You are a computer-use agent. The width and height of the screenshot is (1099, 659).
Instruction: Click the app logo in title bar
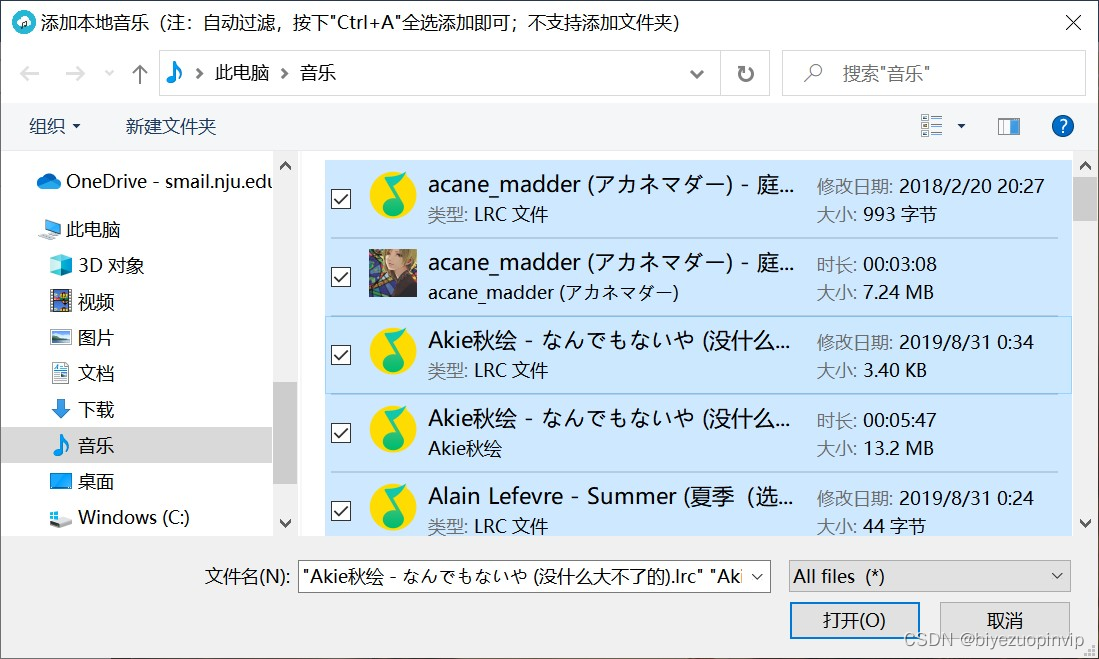[24, 22]
